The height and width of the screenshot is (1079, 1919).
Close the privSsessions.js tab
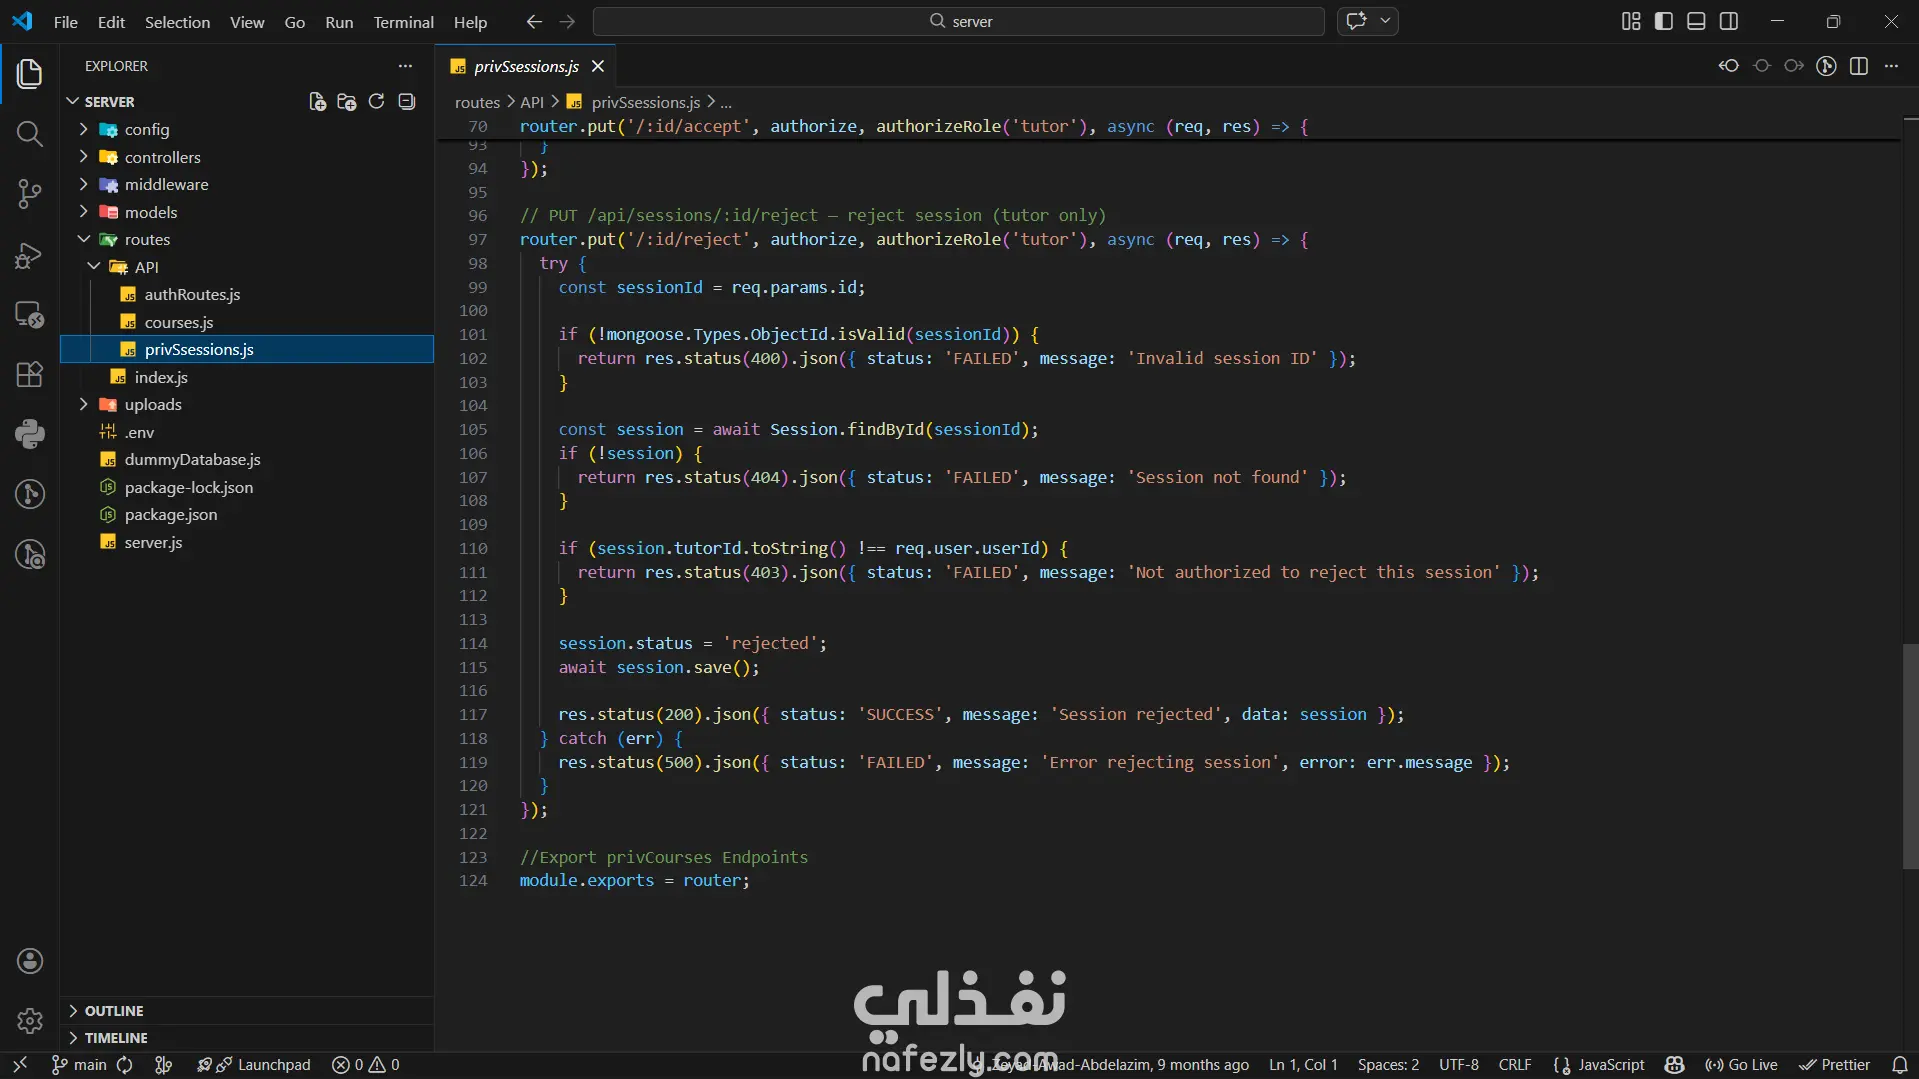598,66
